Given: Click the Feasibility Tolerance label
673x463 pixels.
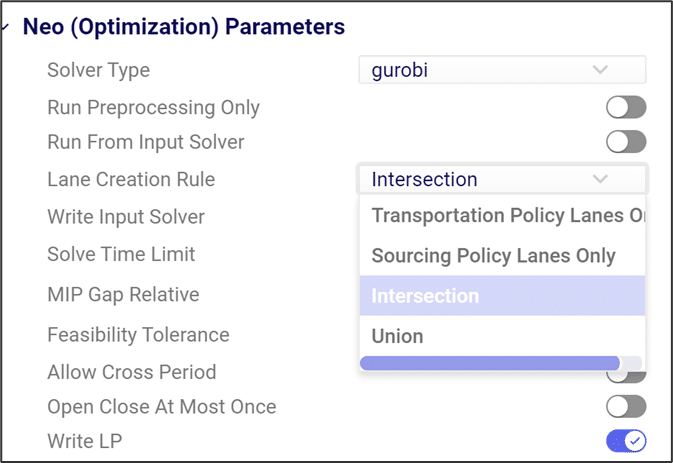Looking at the screenshot, I should [138, 335].
